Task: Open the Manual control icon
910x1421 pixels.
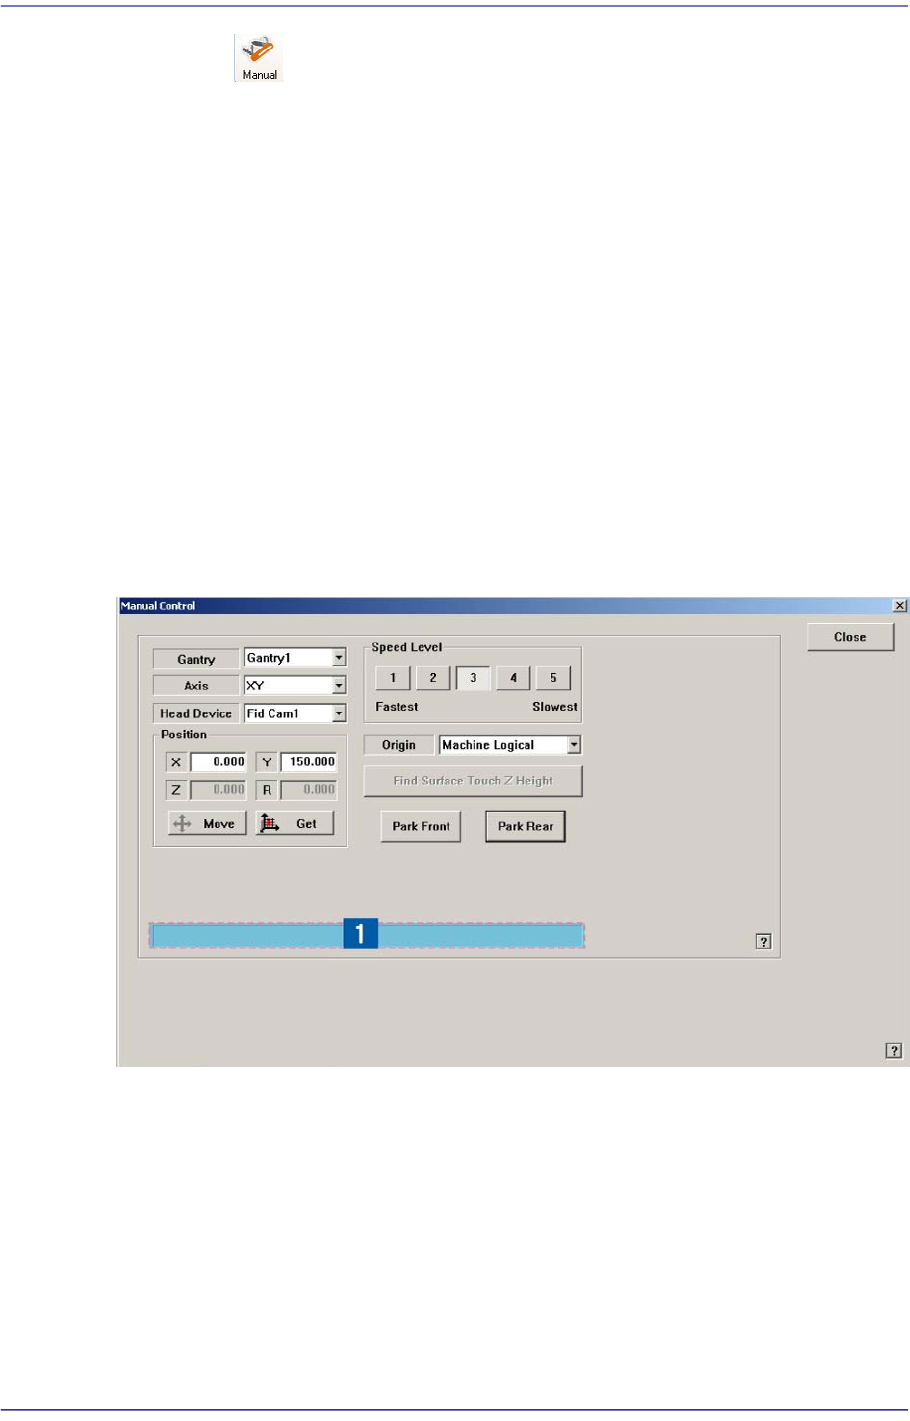Action: tap(259, 58)
